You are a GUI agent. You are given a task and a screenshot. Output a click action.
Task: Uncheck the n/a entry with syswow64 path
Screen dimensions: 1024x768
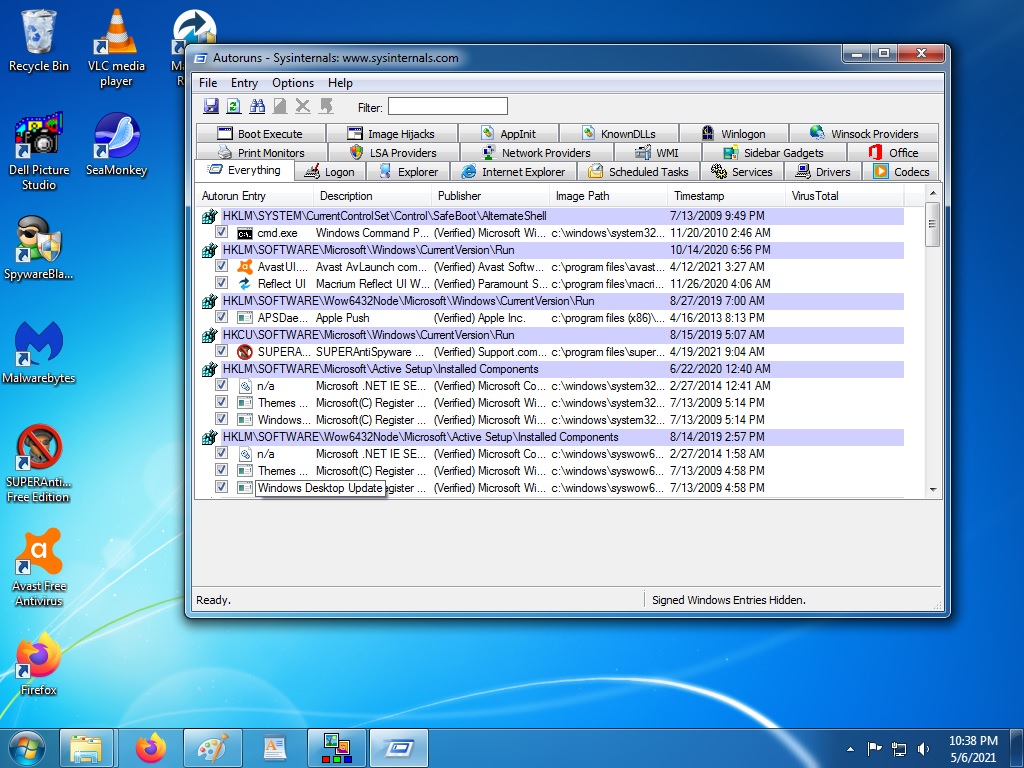pyautogui.click(x=221, y=453)
